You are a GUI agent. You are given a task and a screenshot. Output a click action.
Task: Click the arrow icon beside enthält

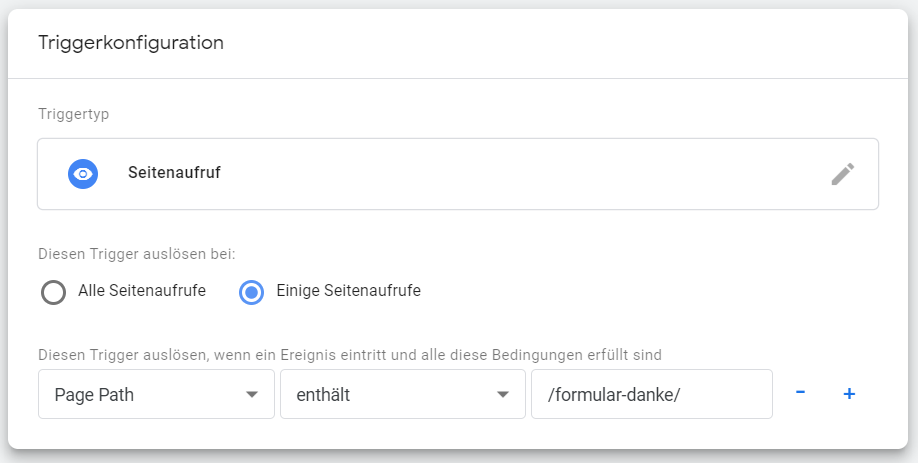[x=502, y=395]
